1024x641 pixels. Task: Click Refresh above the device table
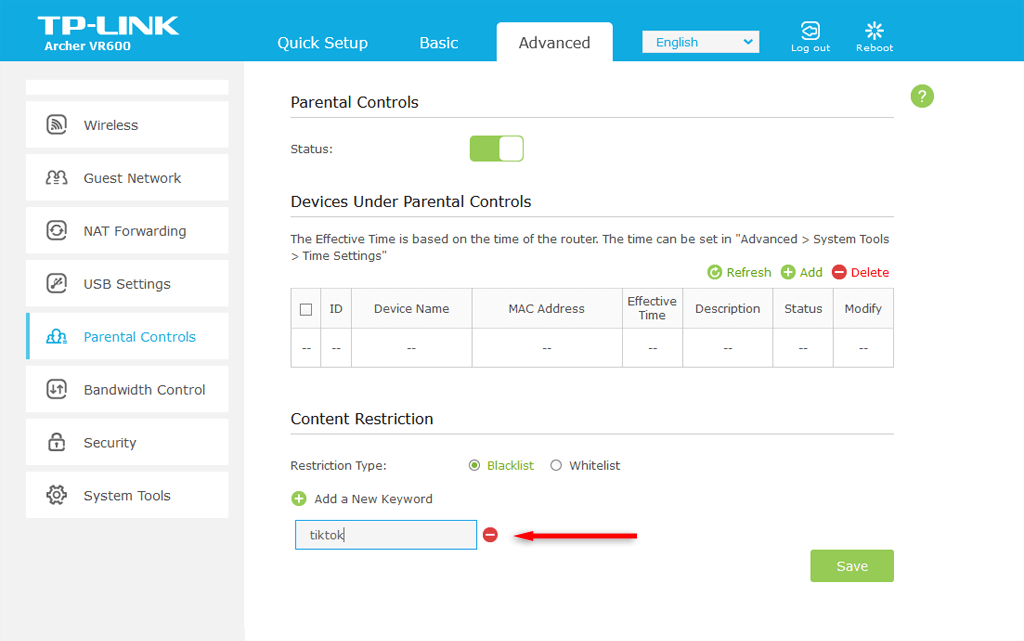point(739,272)
